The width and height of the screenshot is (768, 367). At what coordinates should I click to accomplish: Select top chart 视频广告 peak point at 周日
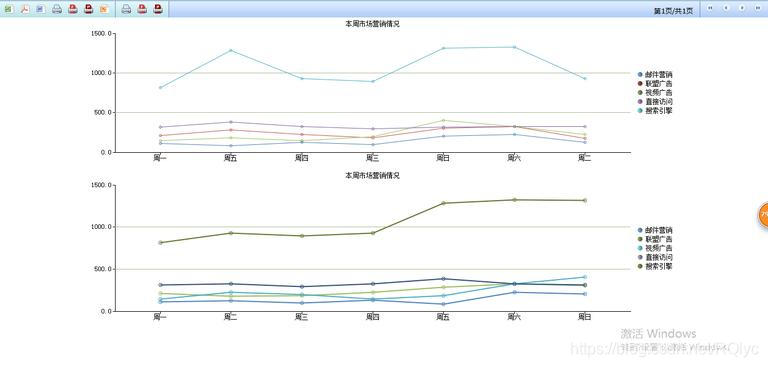point(443,121)
